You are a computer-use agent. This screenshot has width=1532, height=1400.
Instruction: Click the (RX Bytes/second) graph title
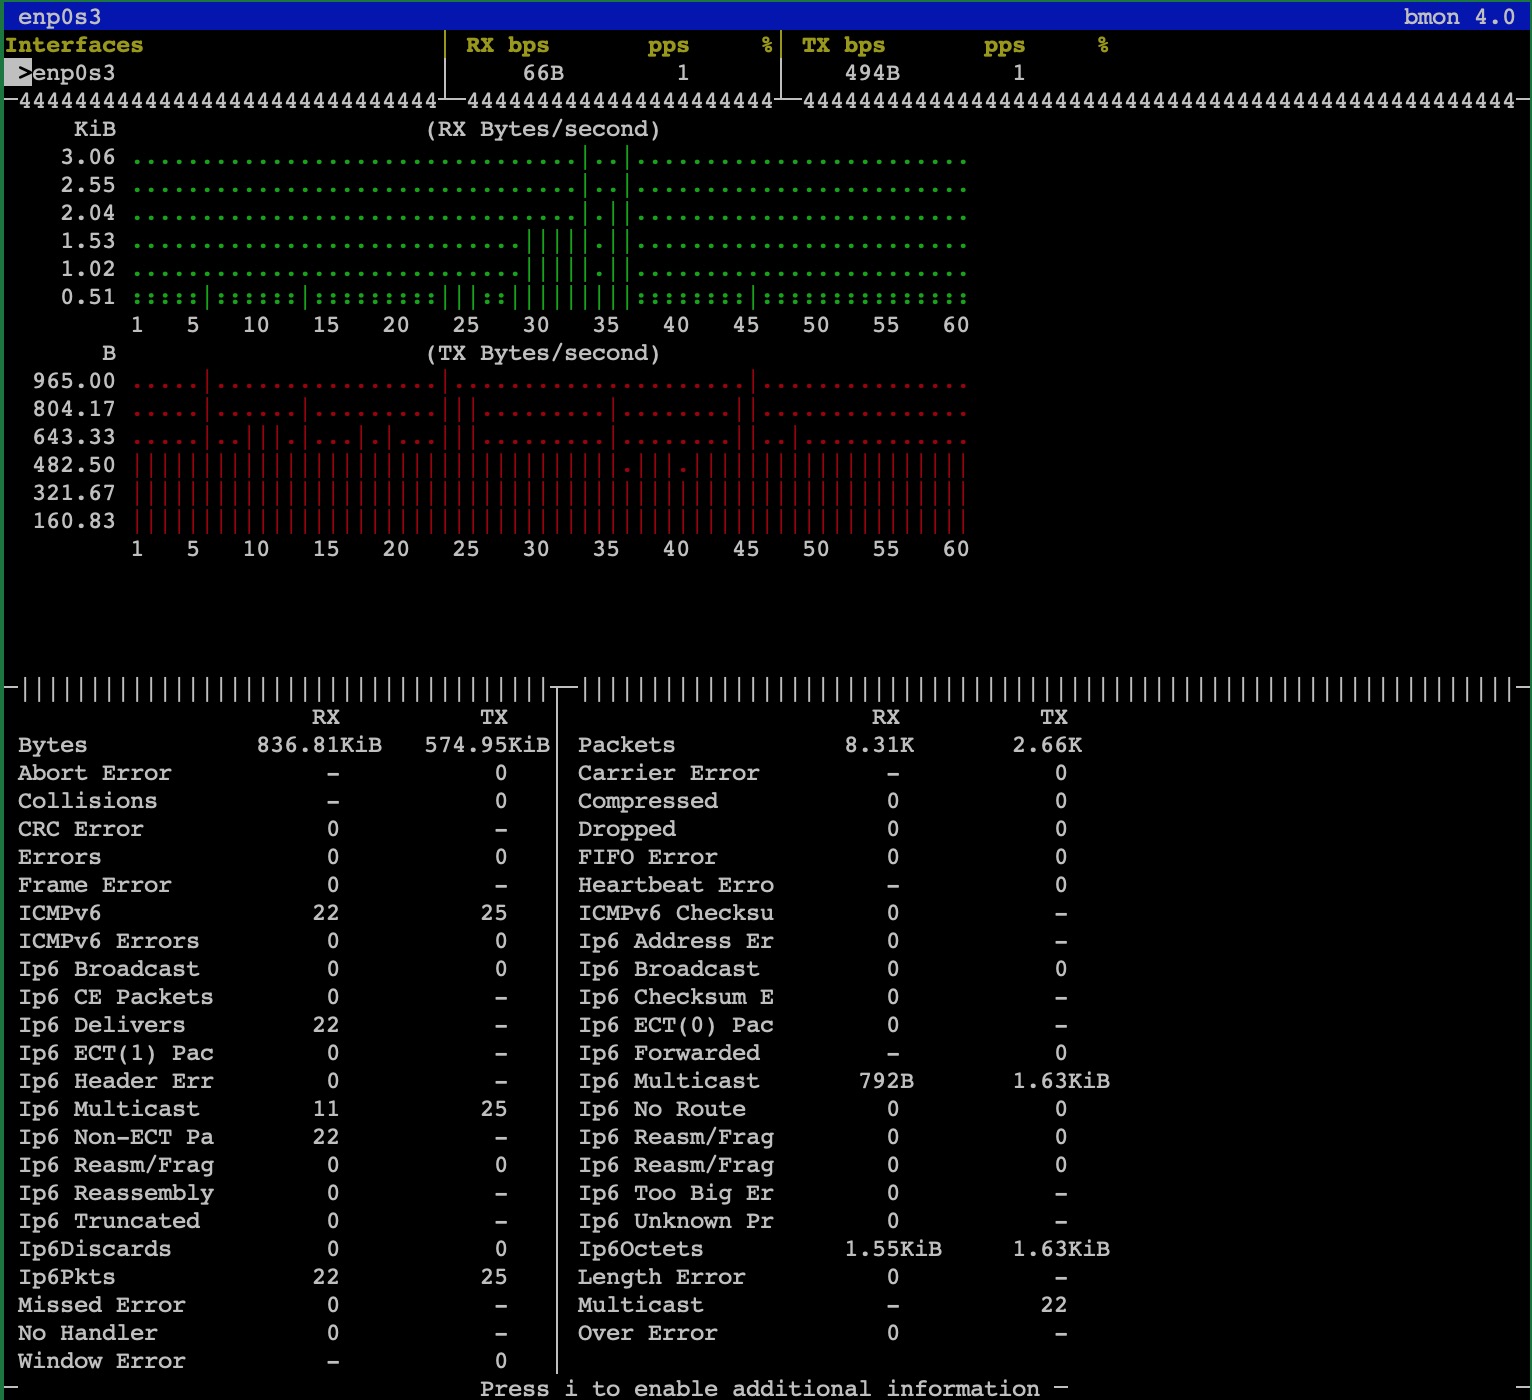(543, 129)
